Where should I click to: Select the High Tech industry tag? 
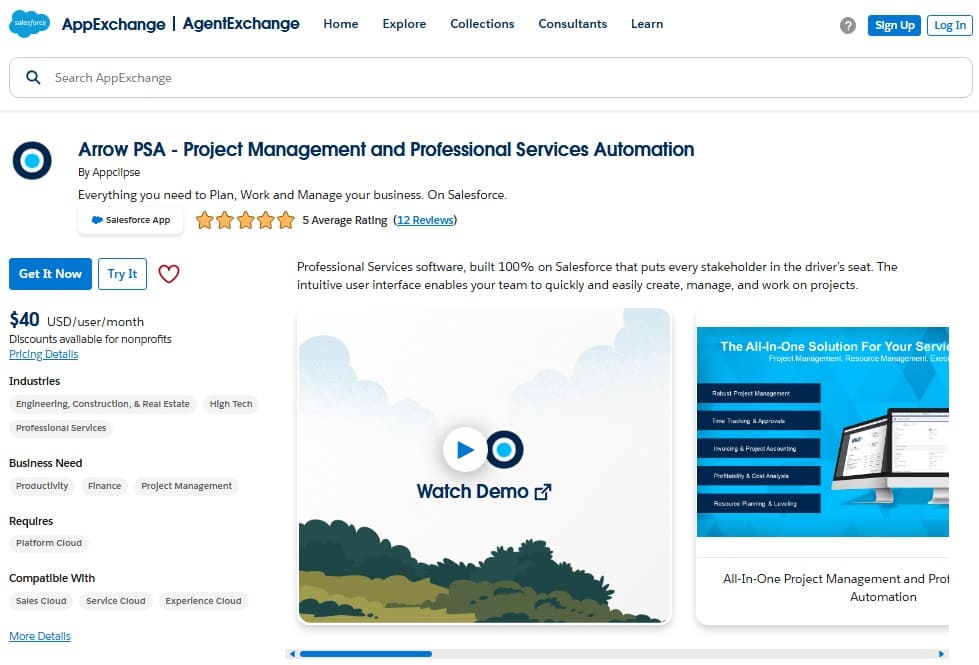click(x=231, y=404)
